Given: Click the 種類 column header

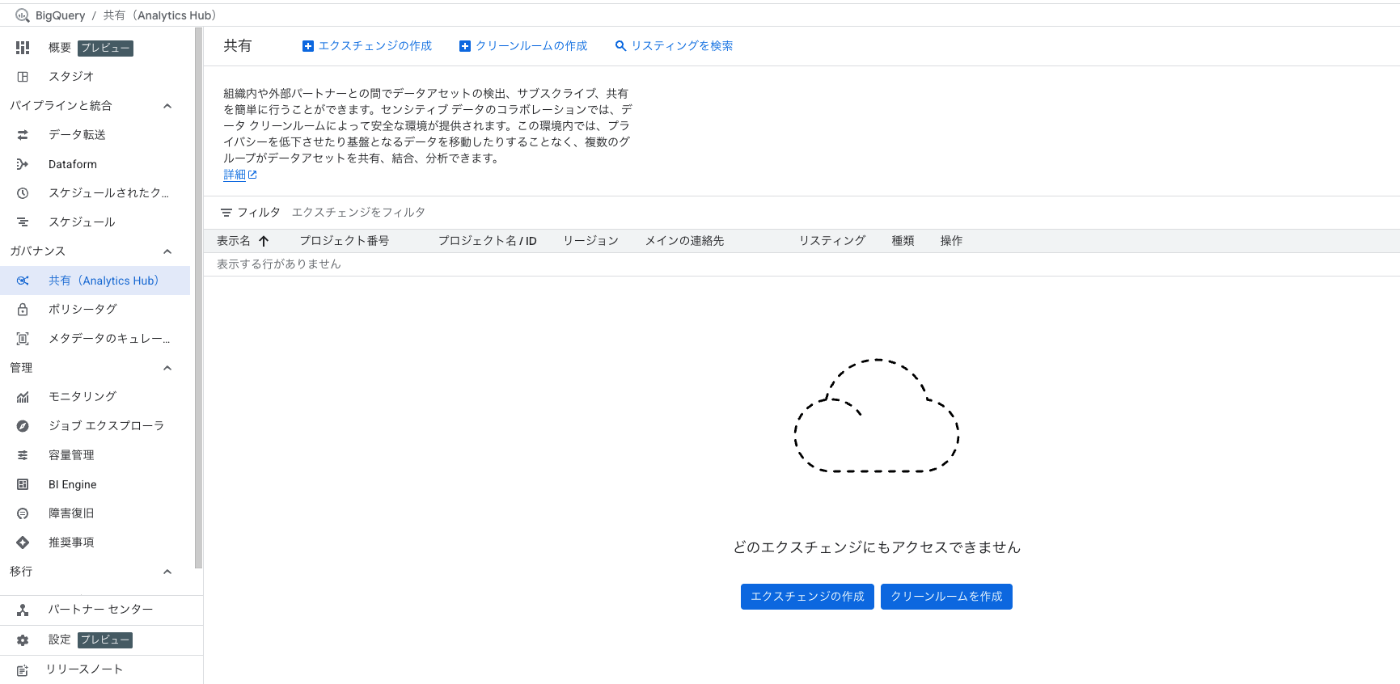Looking at the screenshot, I should coord(903,241).
